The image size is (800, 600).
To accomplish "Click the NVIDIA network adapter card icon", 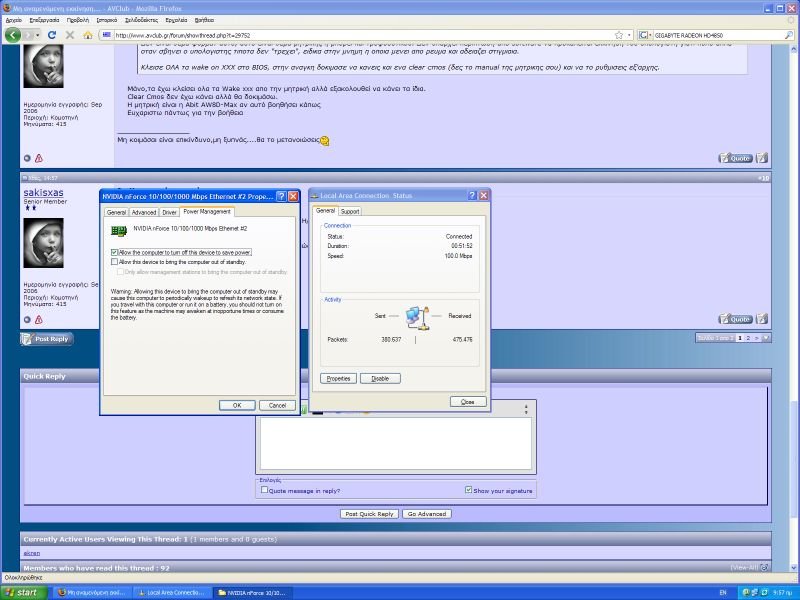I will click(116, 230).
